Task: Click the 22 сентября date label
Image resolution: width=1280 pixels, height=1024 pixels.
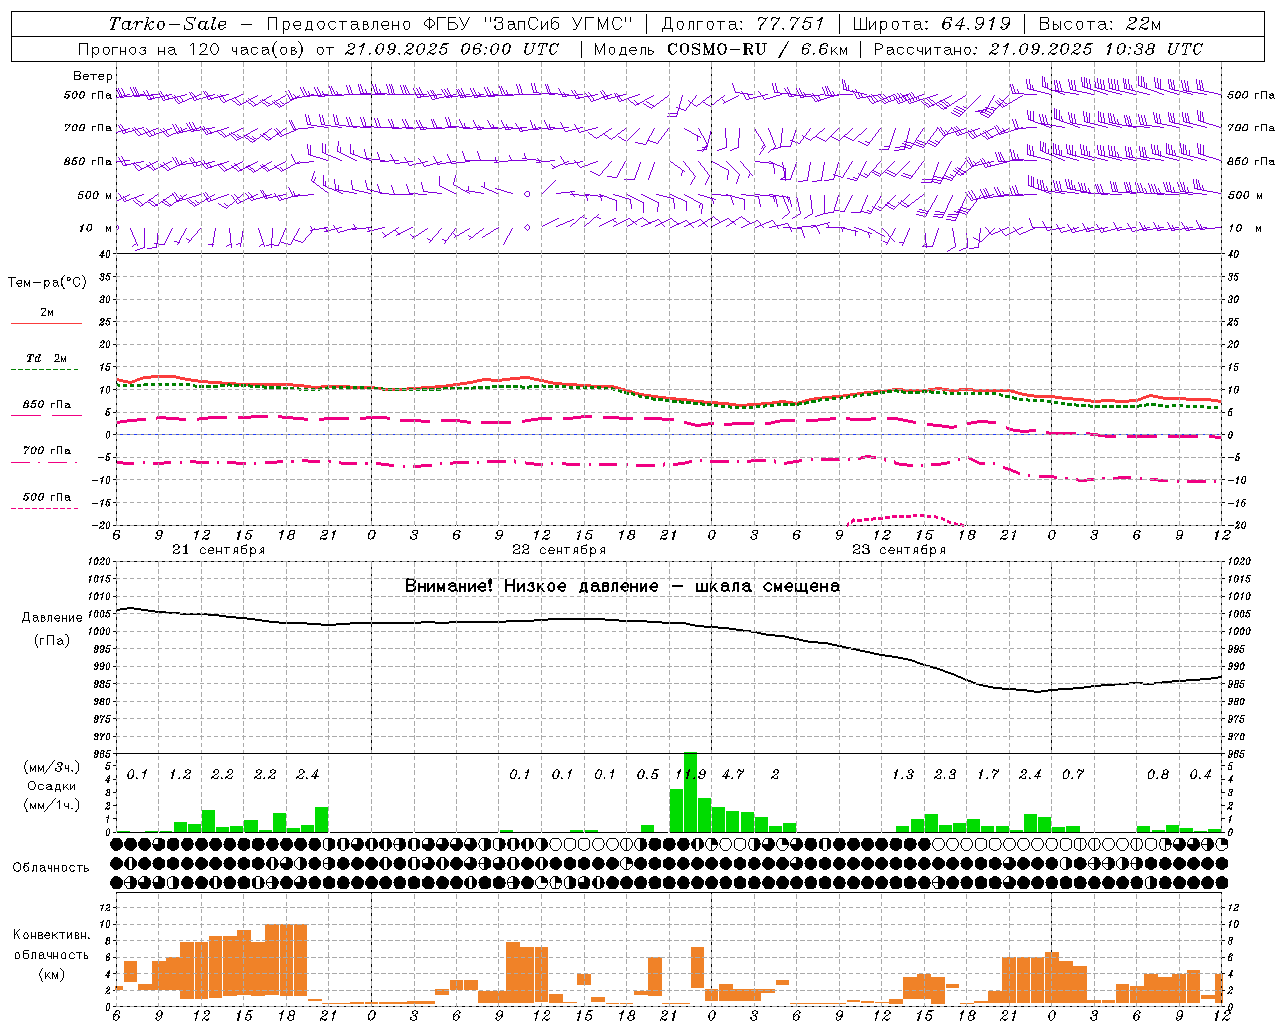Action: click(x=559, y=550)
